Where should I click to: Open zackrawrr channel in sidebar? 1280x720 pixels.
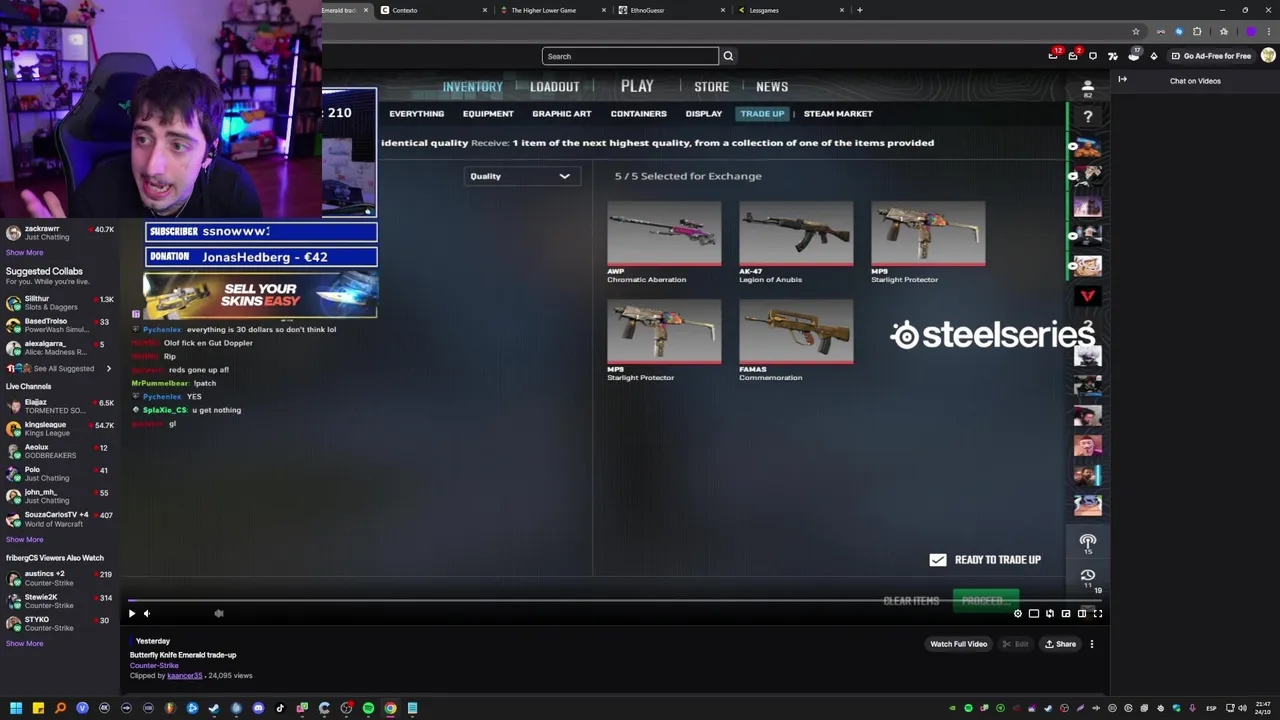tap(60, 232)
